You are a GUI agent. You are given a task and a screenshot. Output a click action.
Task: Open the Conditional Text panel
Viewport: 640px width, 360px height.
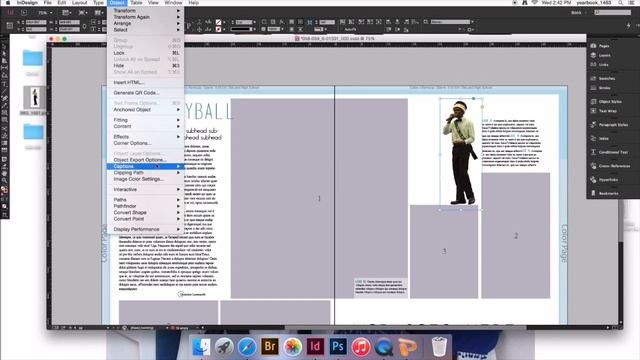[x=608, y=152]
